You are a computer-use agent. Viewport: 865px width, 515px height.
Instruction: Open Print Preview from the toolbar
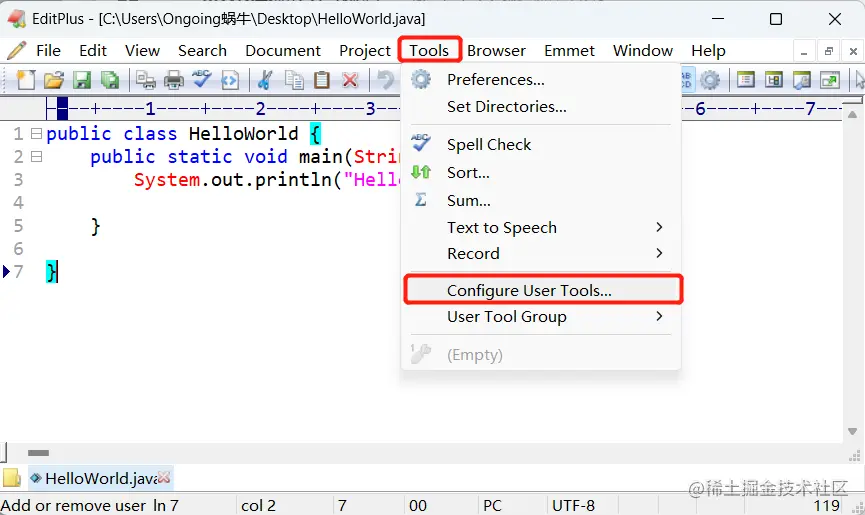(146, 80)
